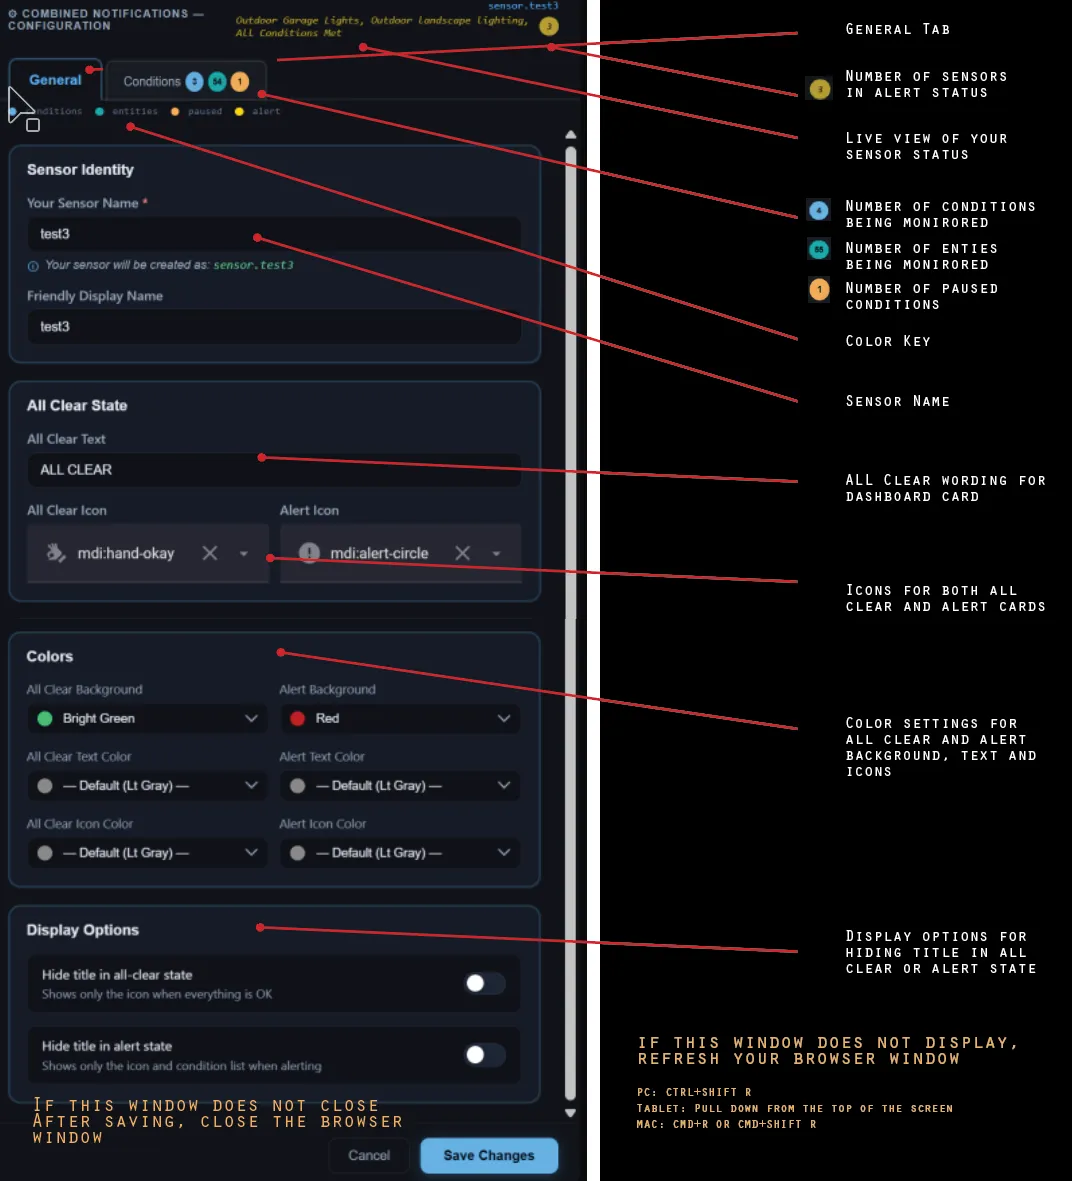Click the teal entities count badge on Conditions tab

tap(217, 81)
